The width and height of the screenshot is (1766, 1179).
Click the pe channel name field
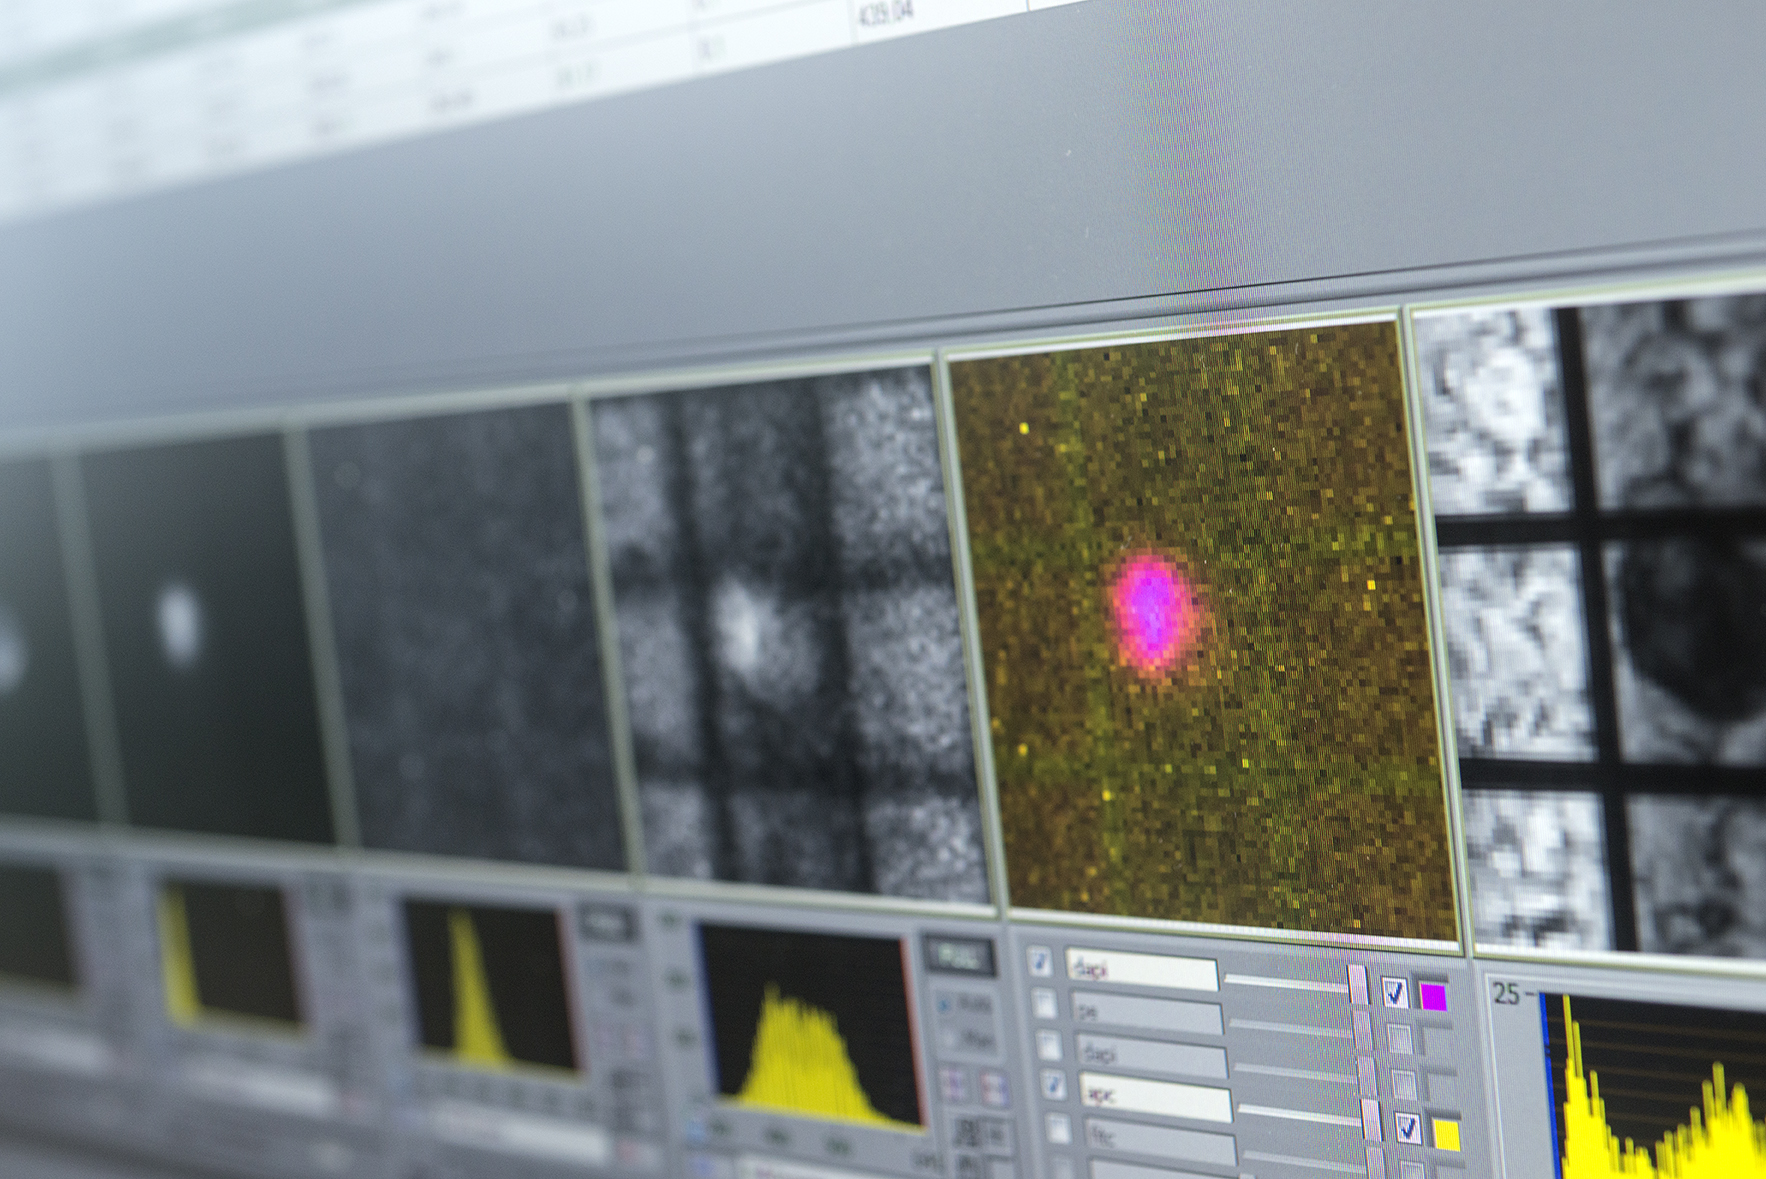click(1147, 1013)
